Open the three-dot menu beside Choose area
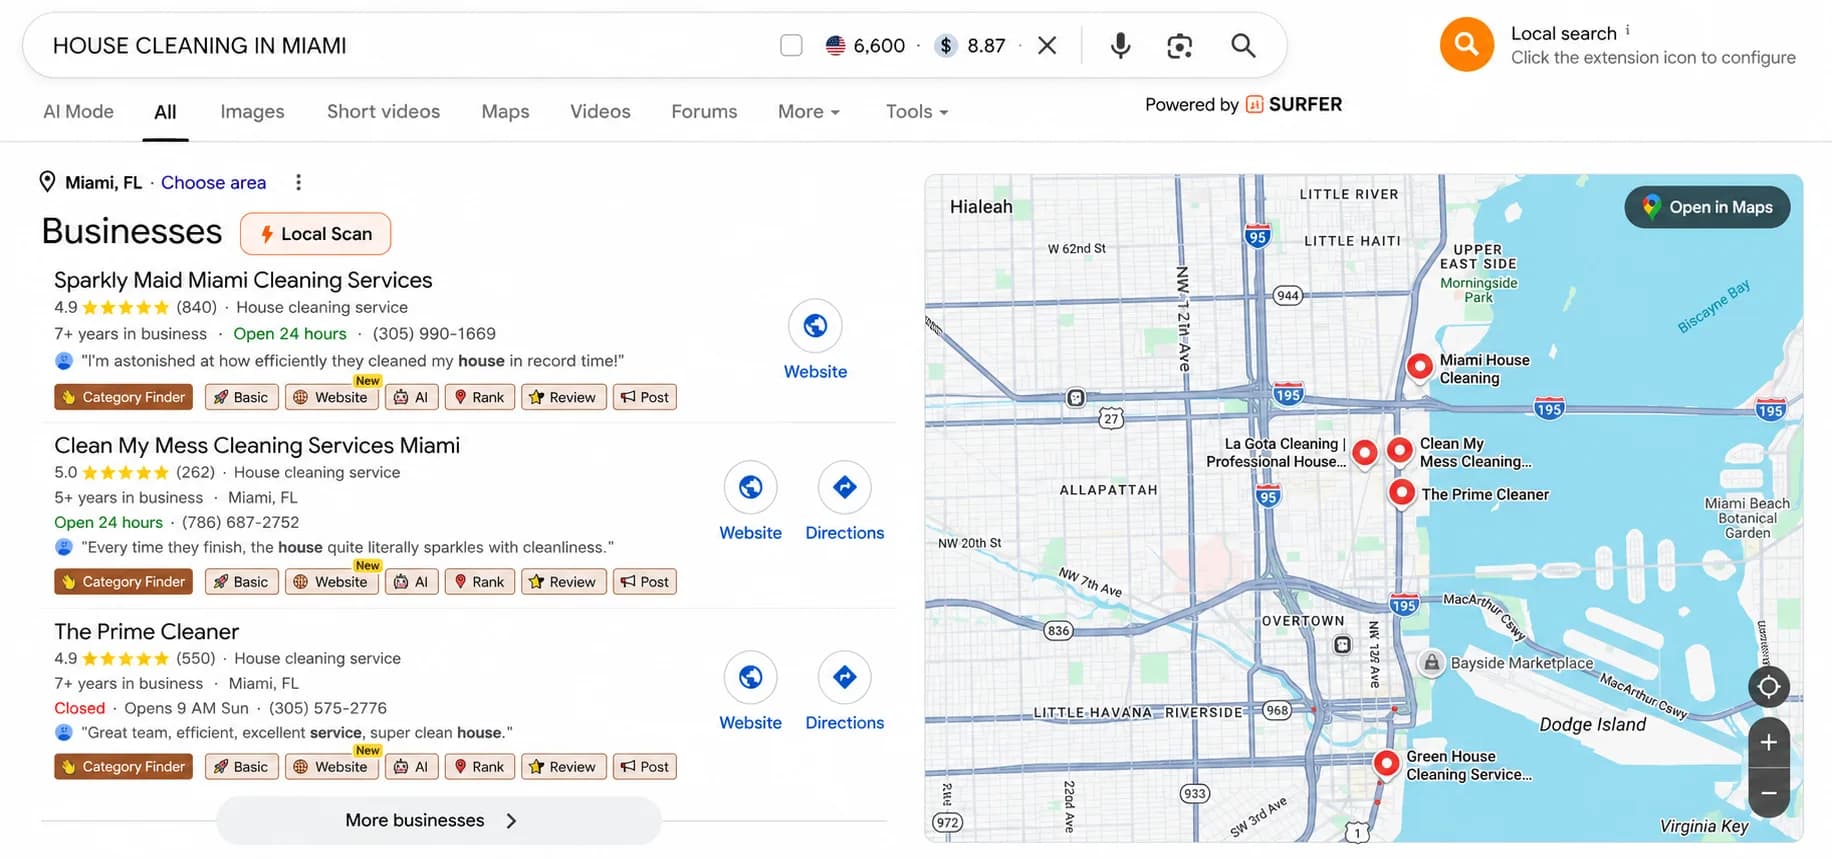 [298, 182]
